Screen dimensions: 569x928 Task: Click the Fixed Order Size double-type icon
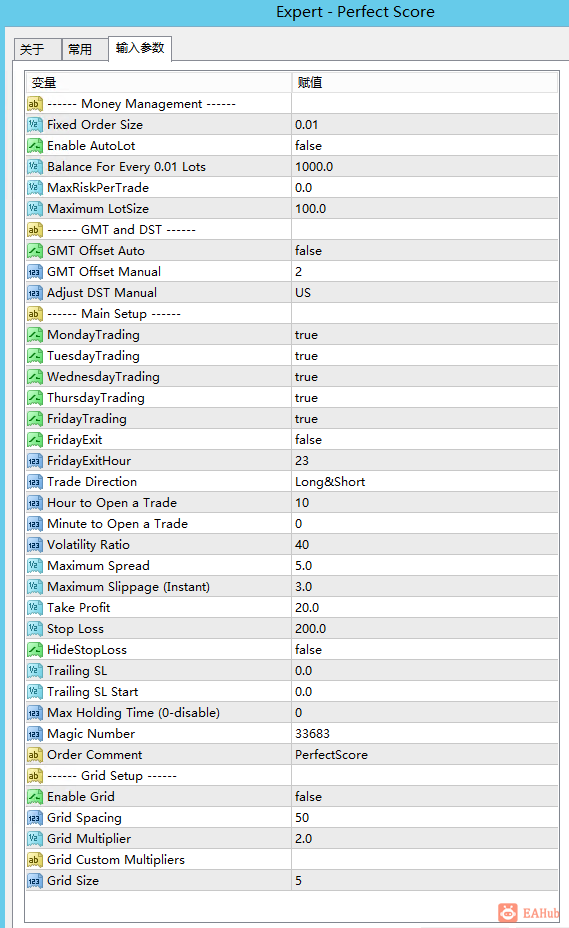[x=35, y=125]
